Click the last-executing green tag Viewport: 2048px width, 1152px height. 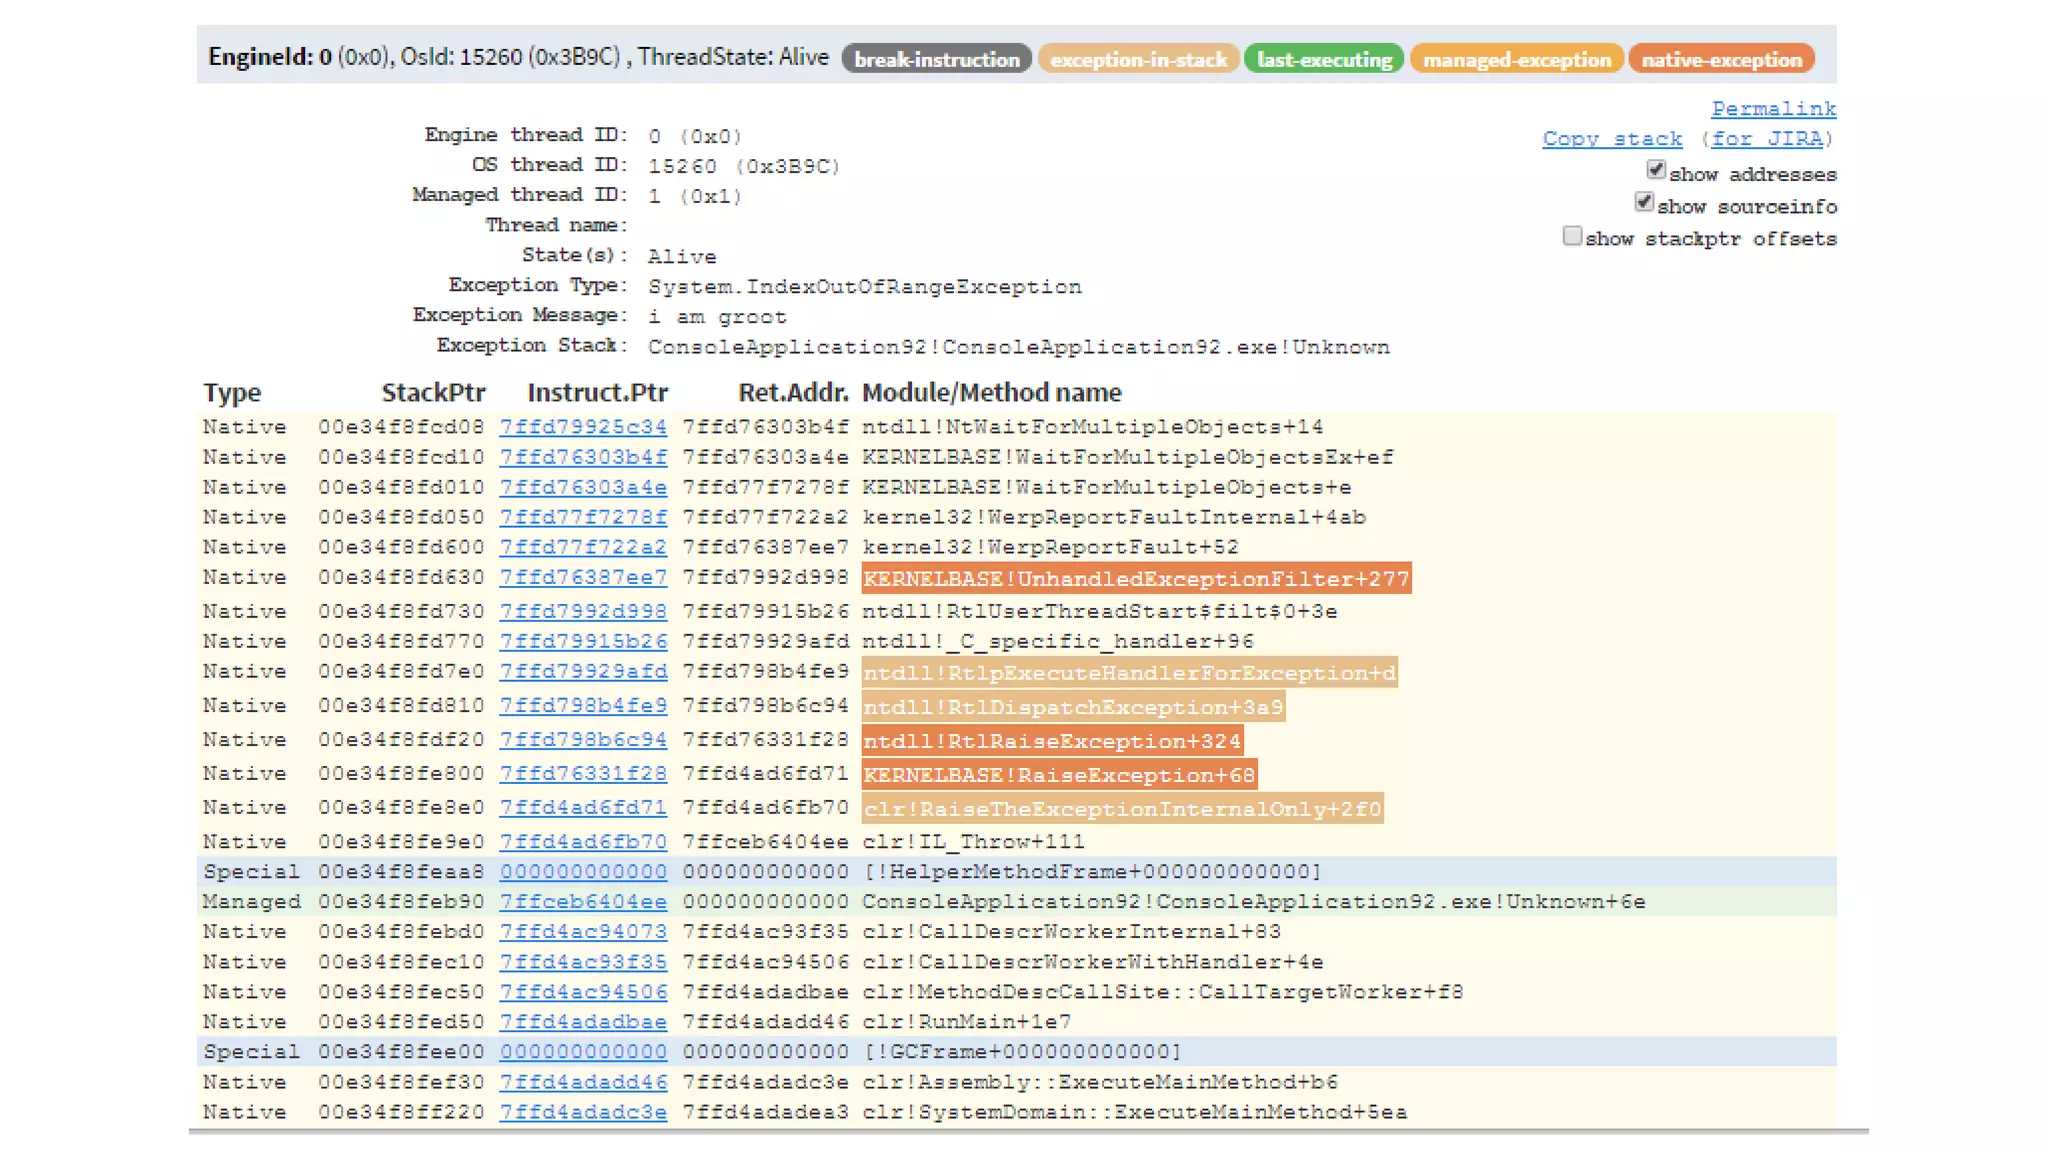(x=1324, y=60)
